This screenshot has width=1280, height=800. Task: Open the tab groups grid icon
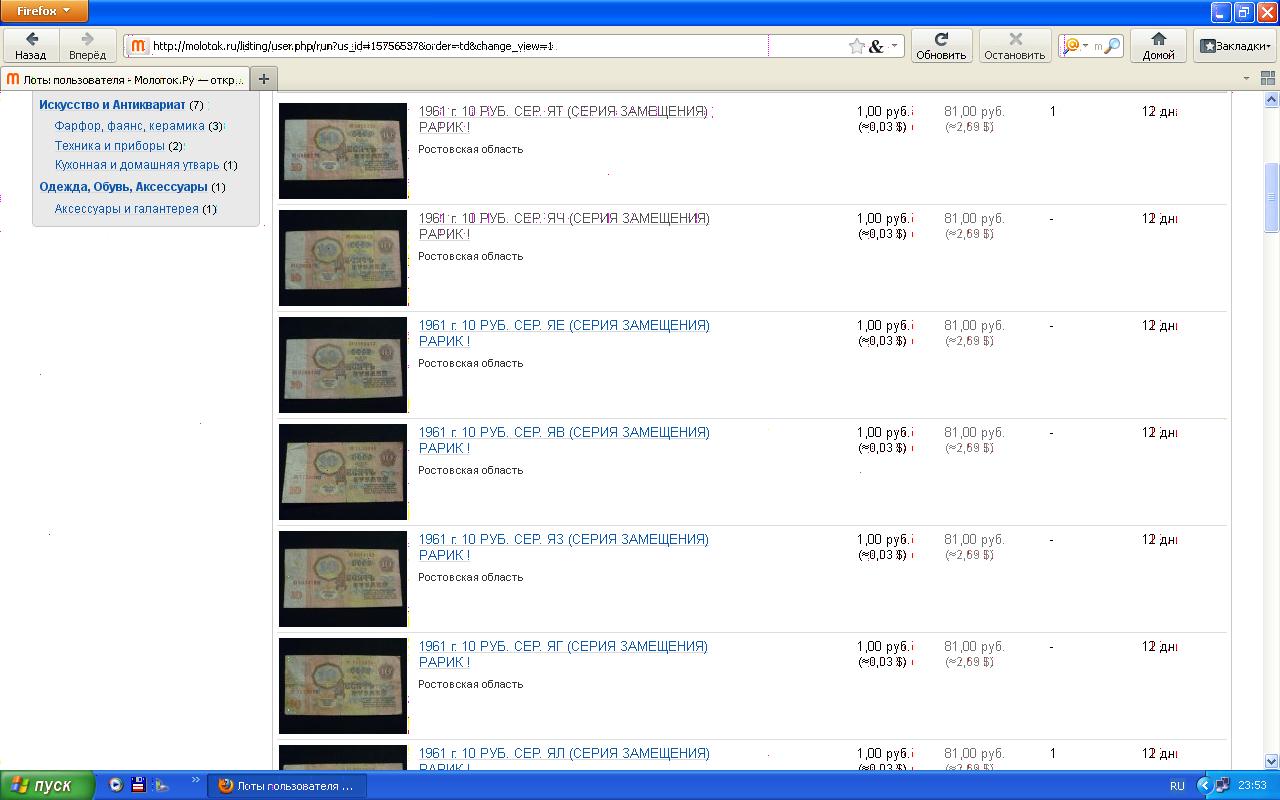click(1268, 78)
